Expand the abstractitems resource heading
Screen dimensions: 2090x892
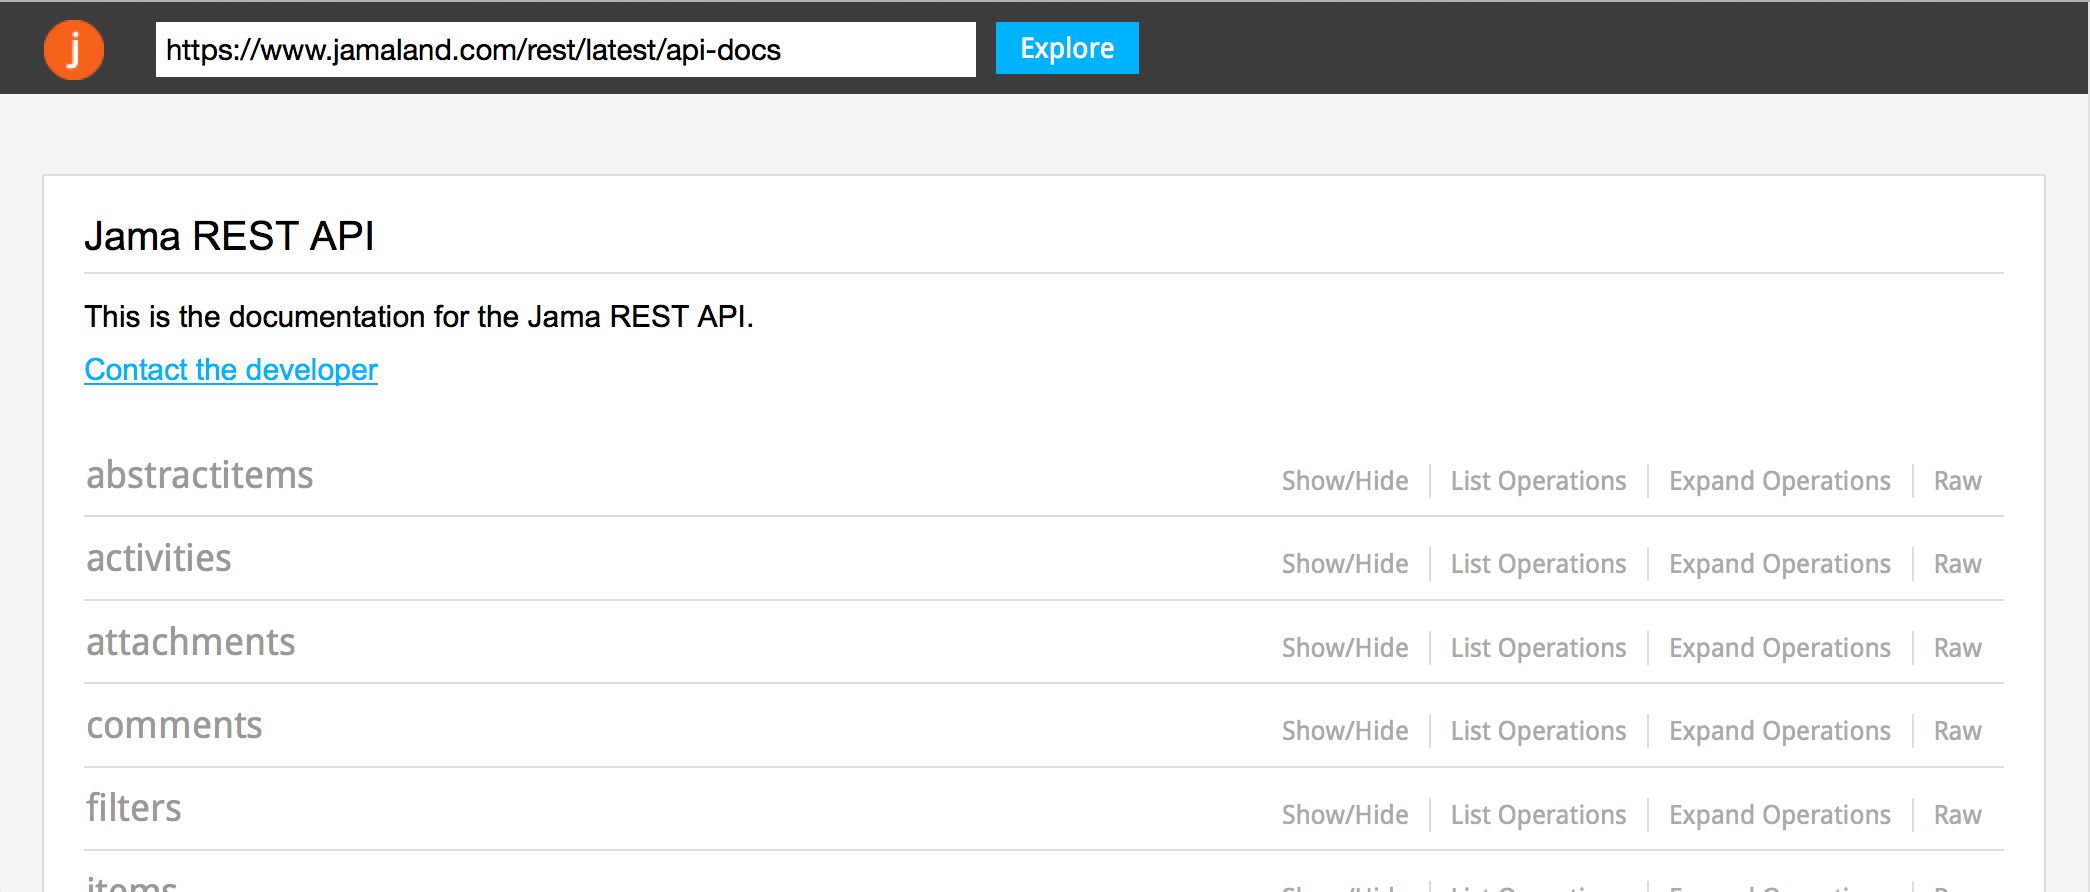tap(200, 475)
